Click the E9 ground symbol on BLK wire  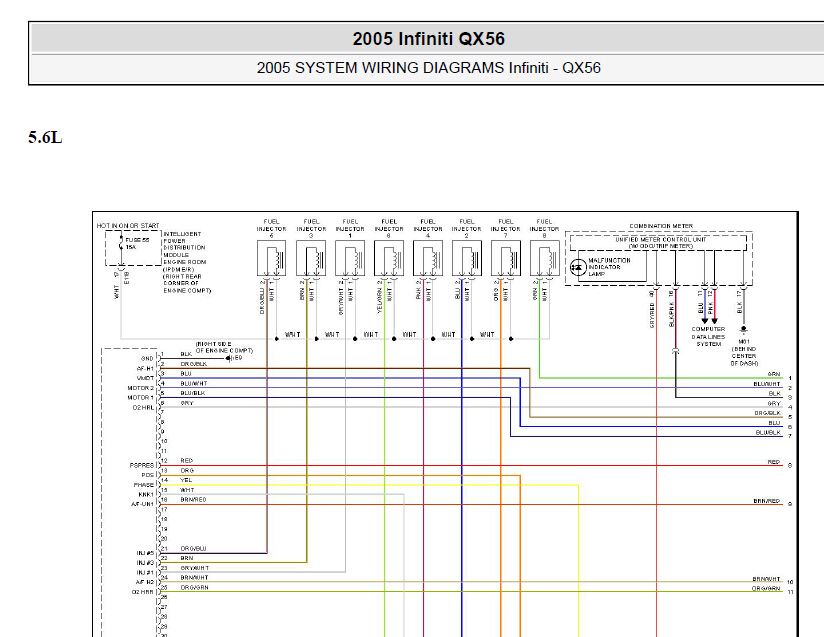229,358
